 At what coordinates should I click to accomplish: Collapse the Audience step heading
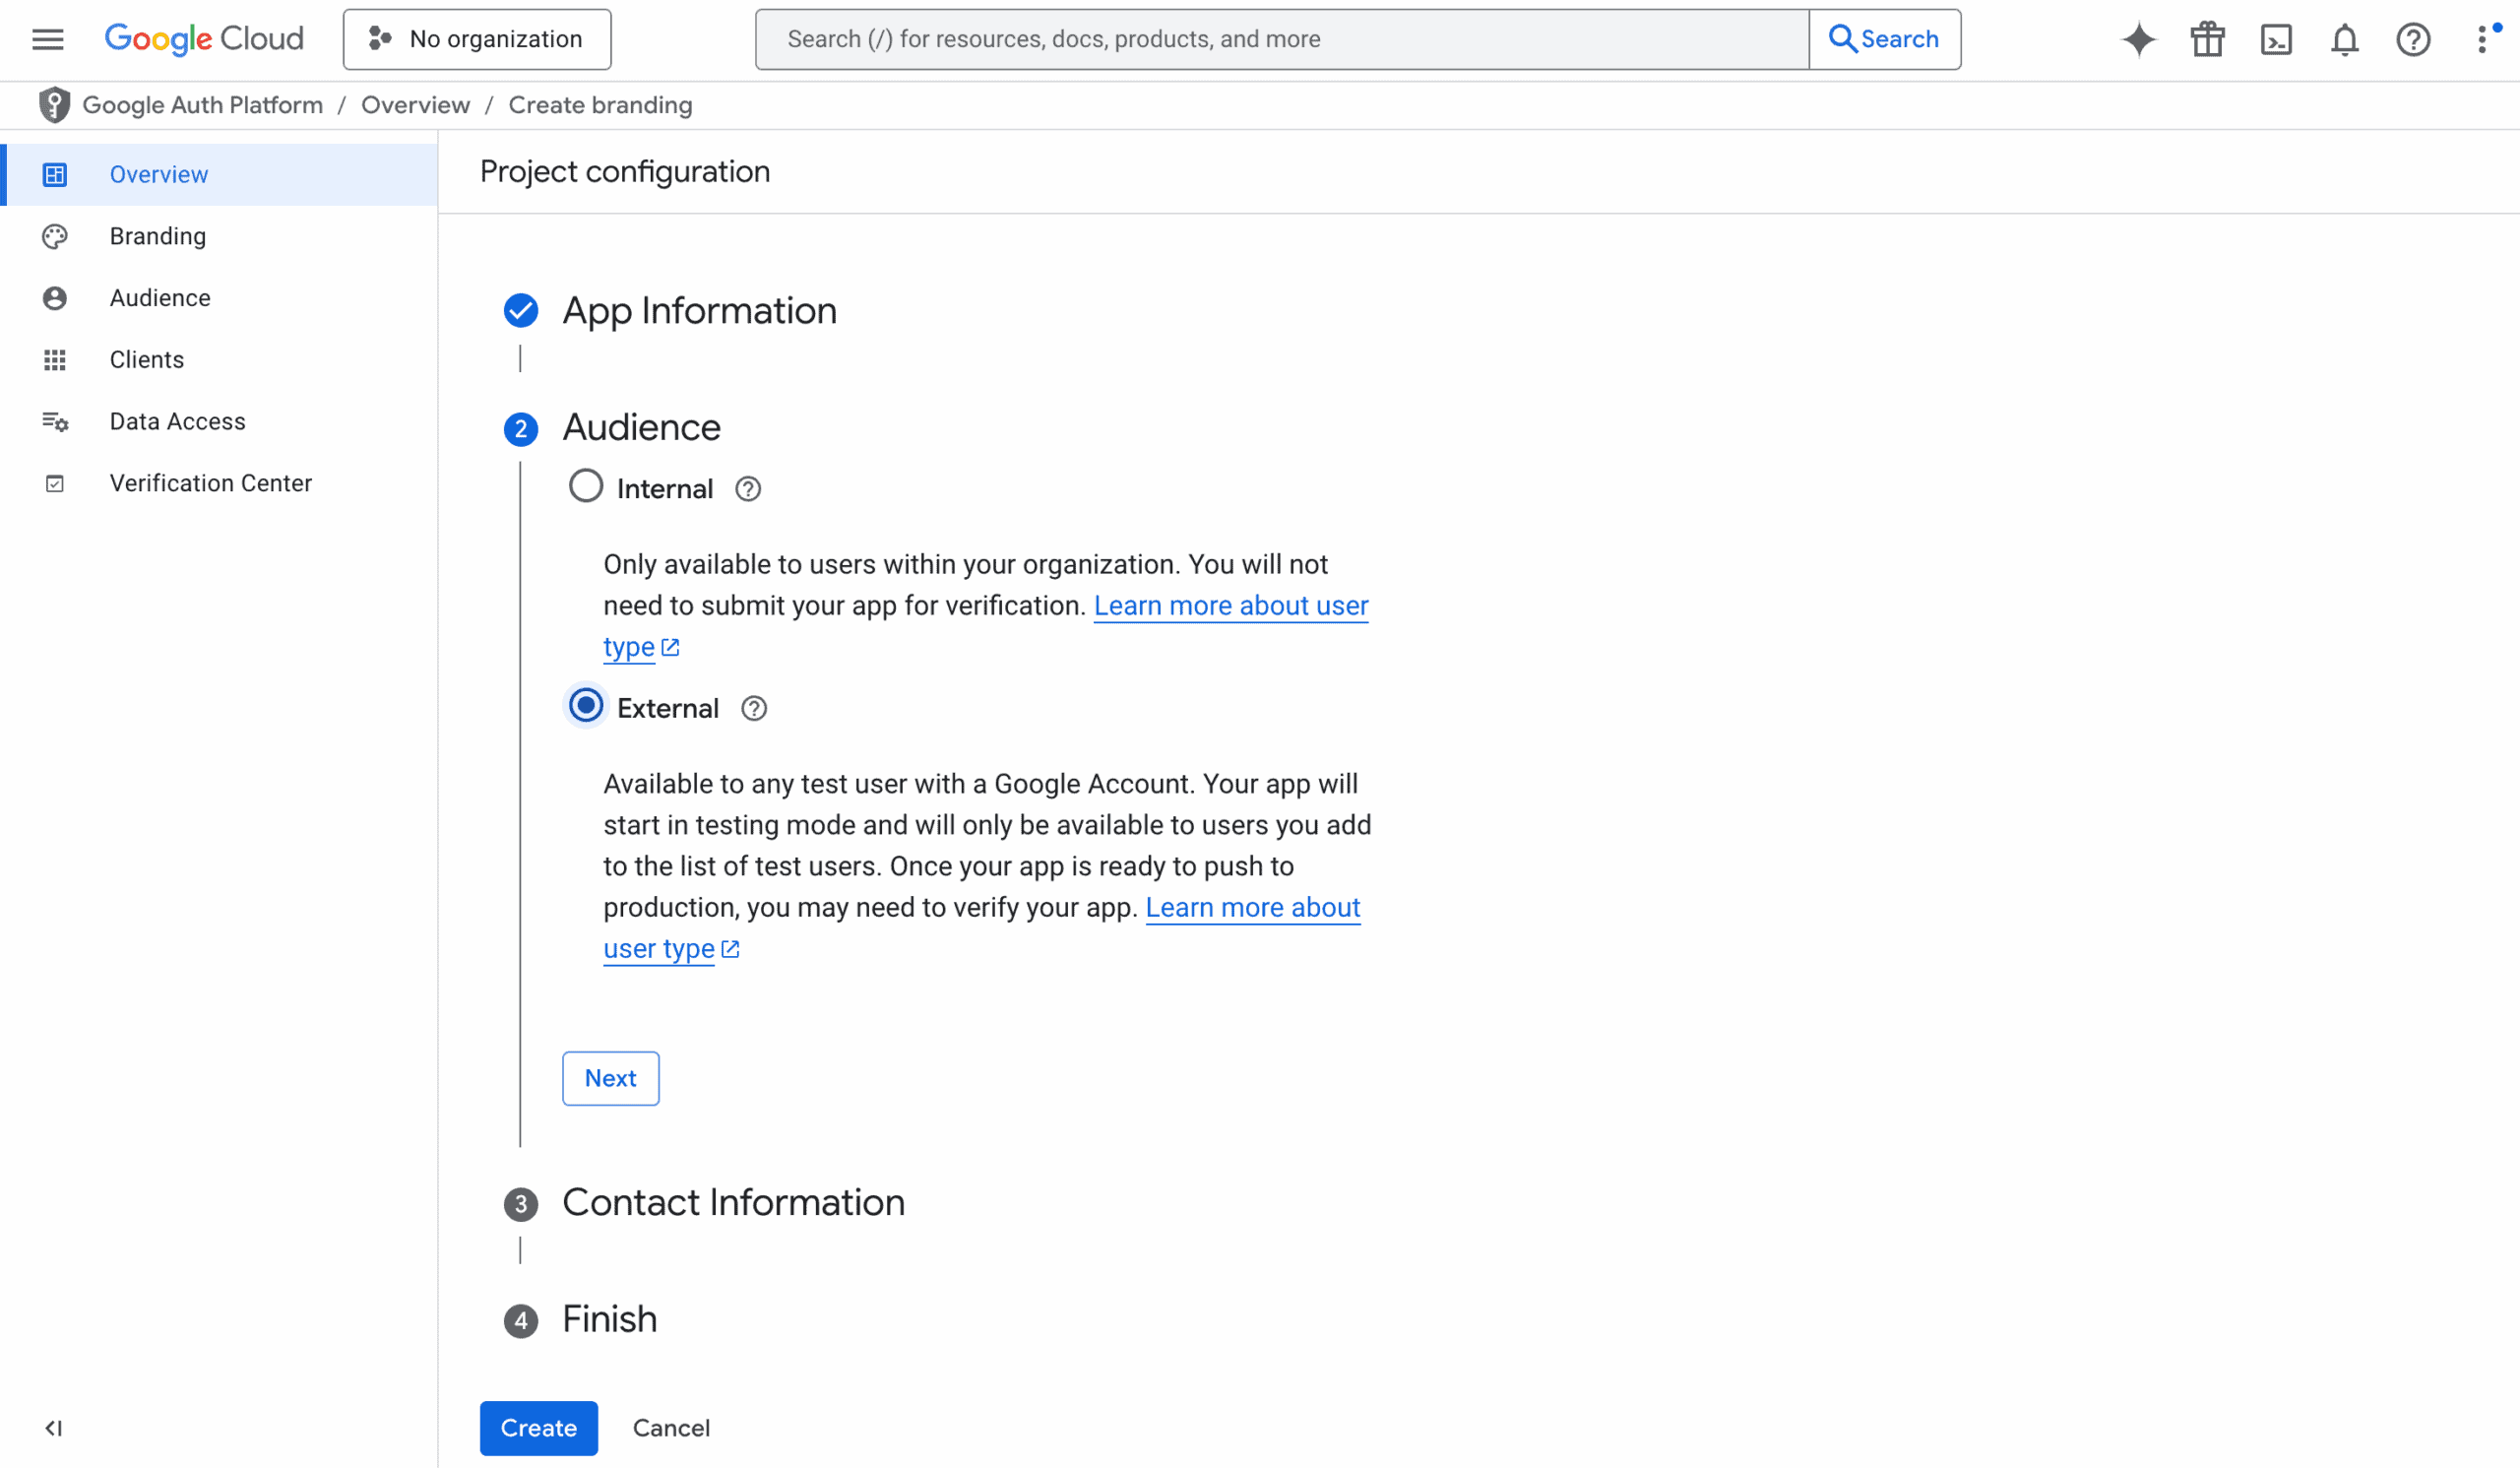(x=641, y=428)
